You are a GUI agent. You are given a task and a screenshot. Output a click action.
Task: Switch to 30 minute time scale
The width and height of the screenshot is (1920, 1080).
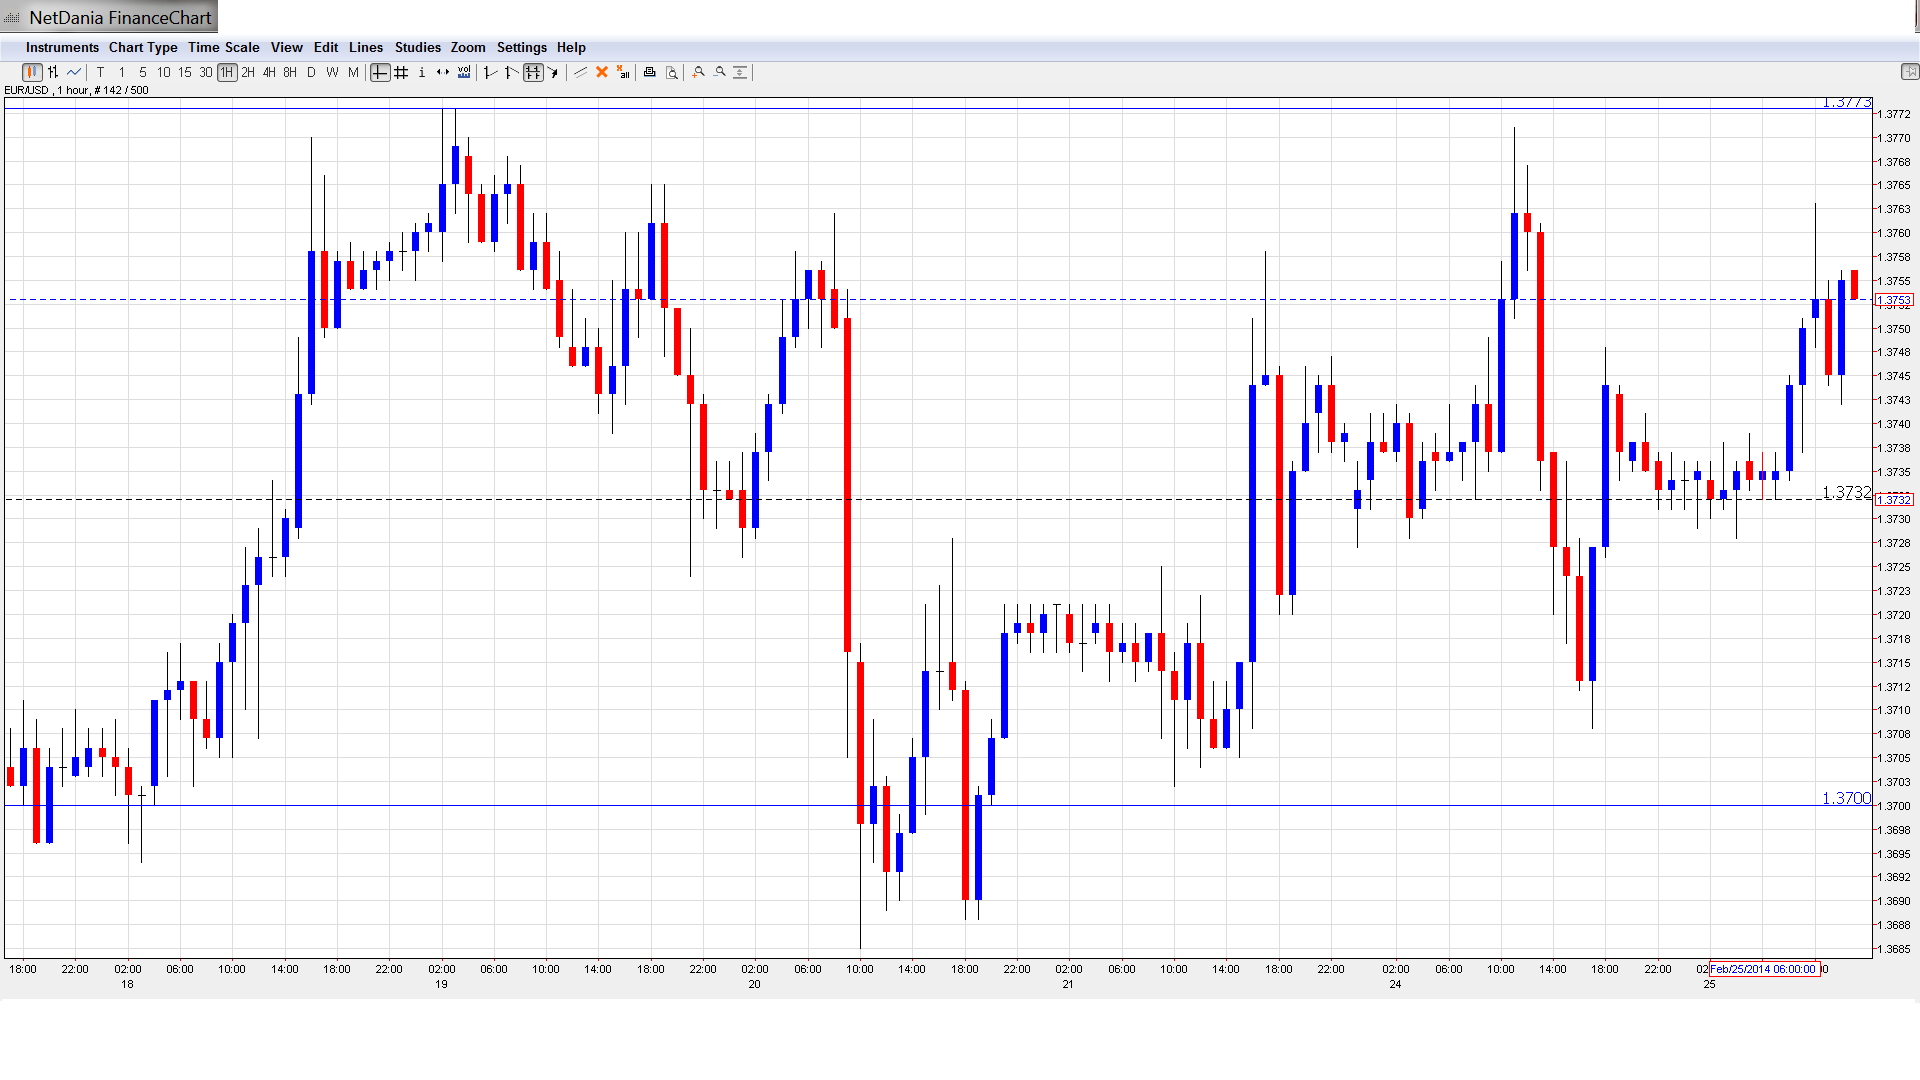205,72
